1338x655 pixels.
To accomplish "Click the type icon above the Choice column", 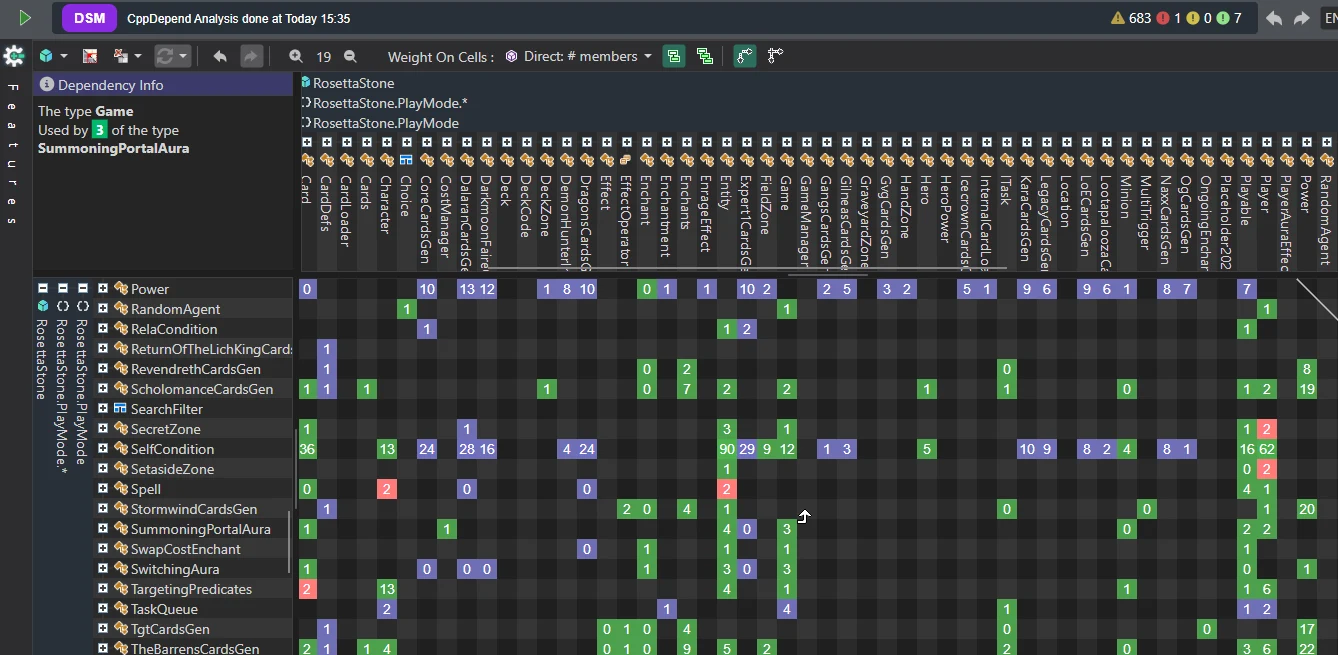I will 406,160.
